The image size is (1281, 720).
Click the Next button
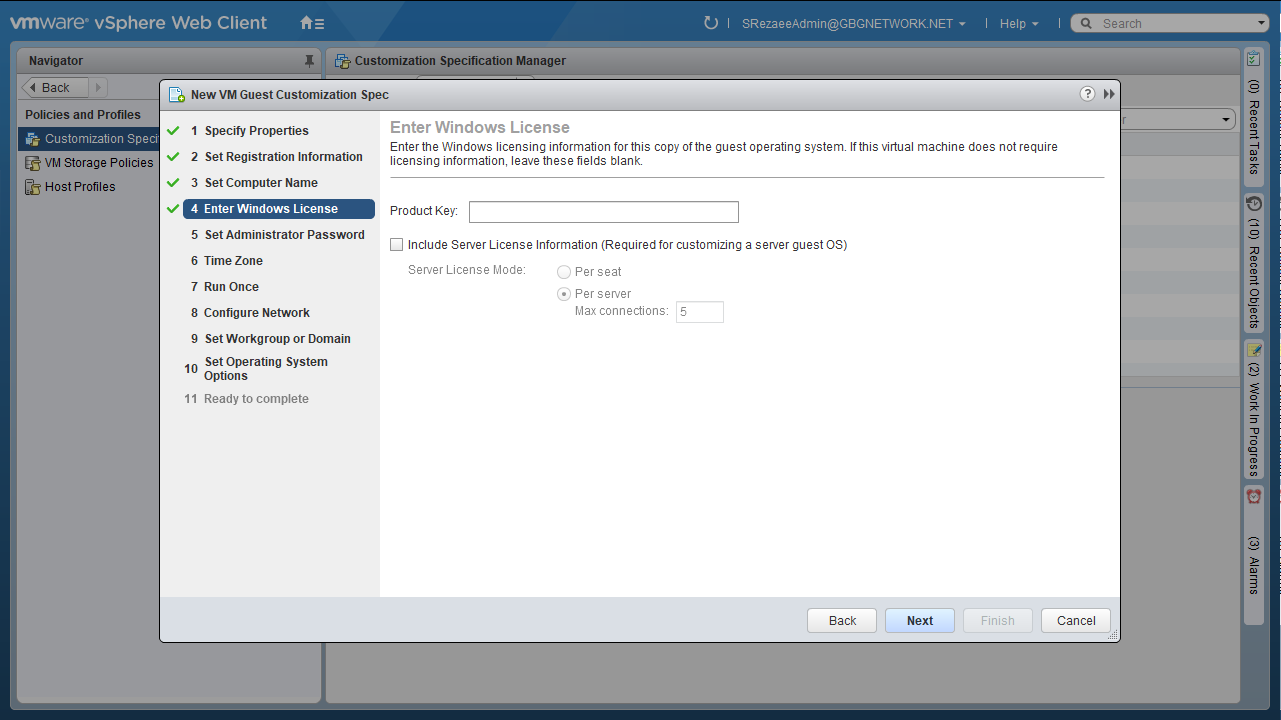919,621
